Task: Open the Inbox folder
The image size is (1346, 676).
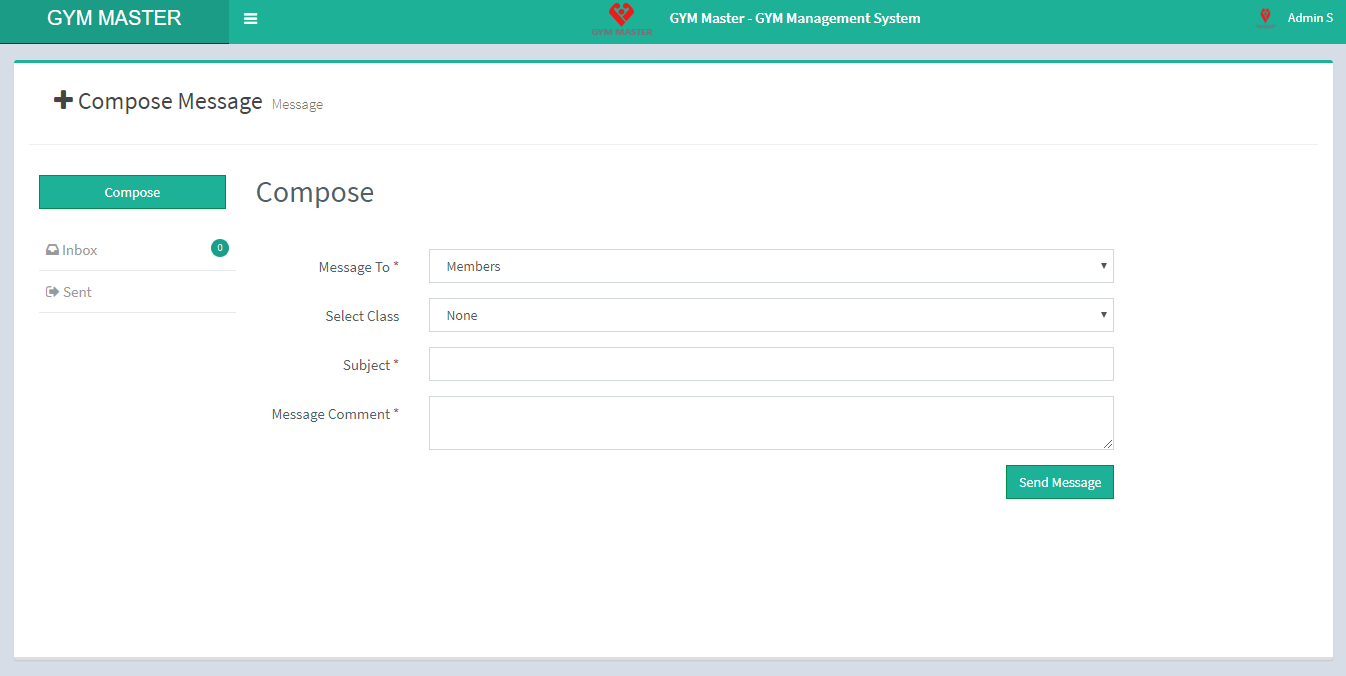Action: click(x=80, y=250)
